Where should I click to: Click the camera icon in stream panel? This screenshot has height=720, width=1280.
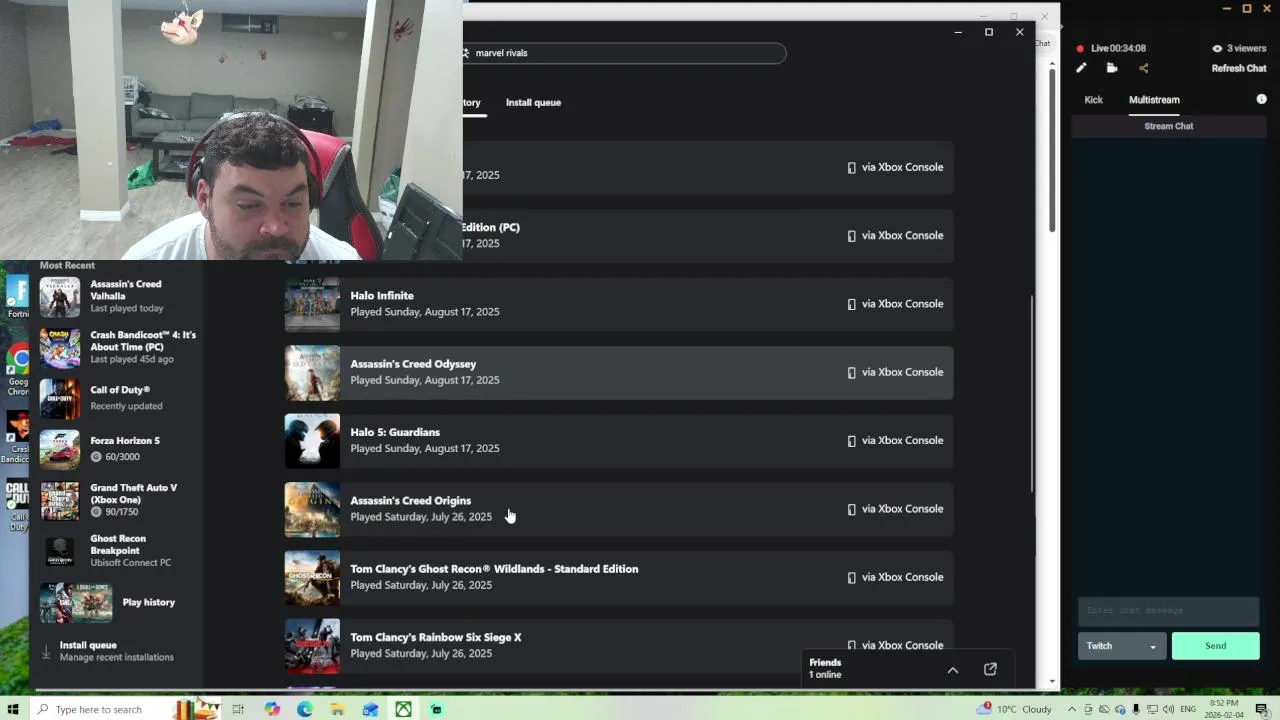1112,68
